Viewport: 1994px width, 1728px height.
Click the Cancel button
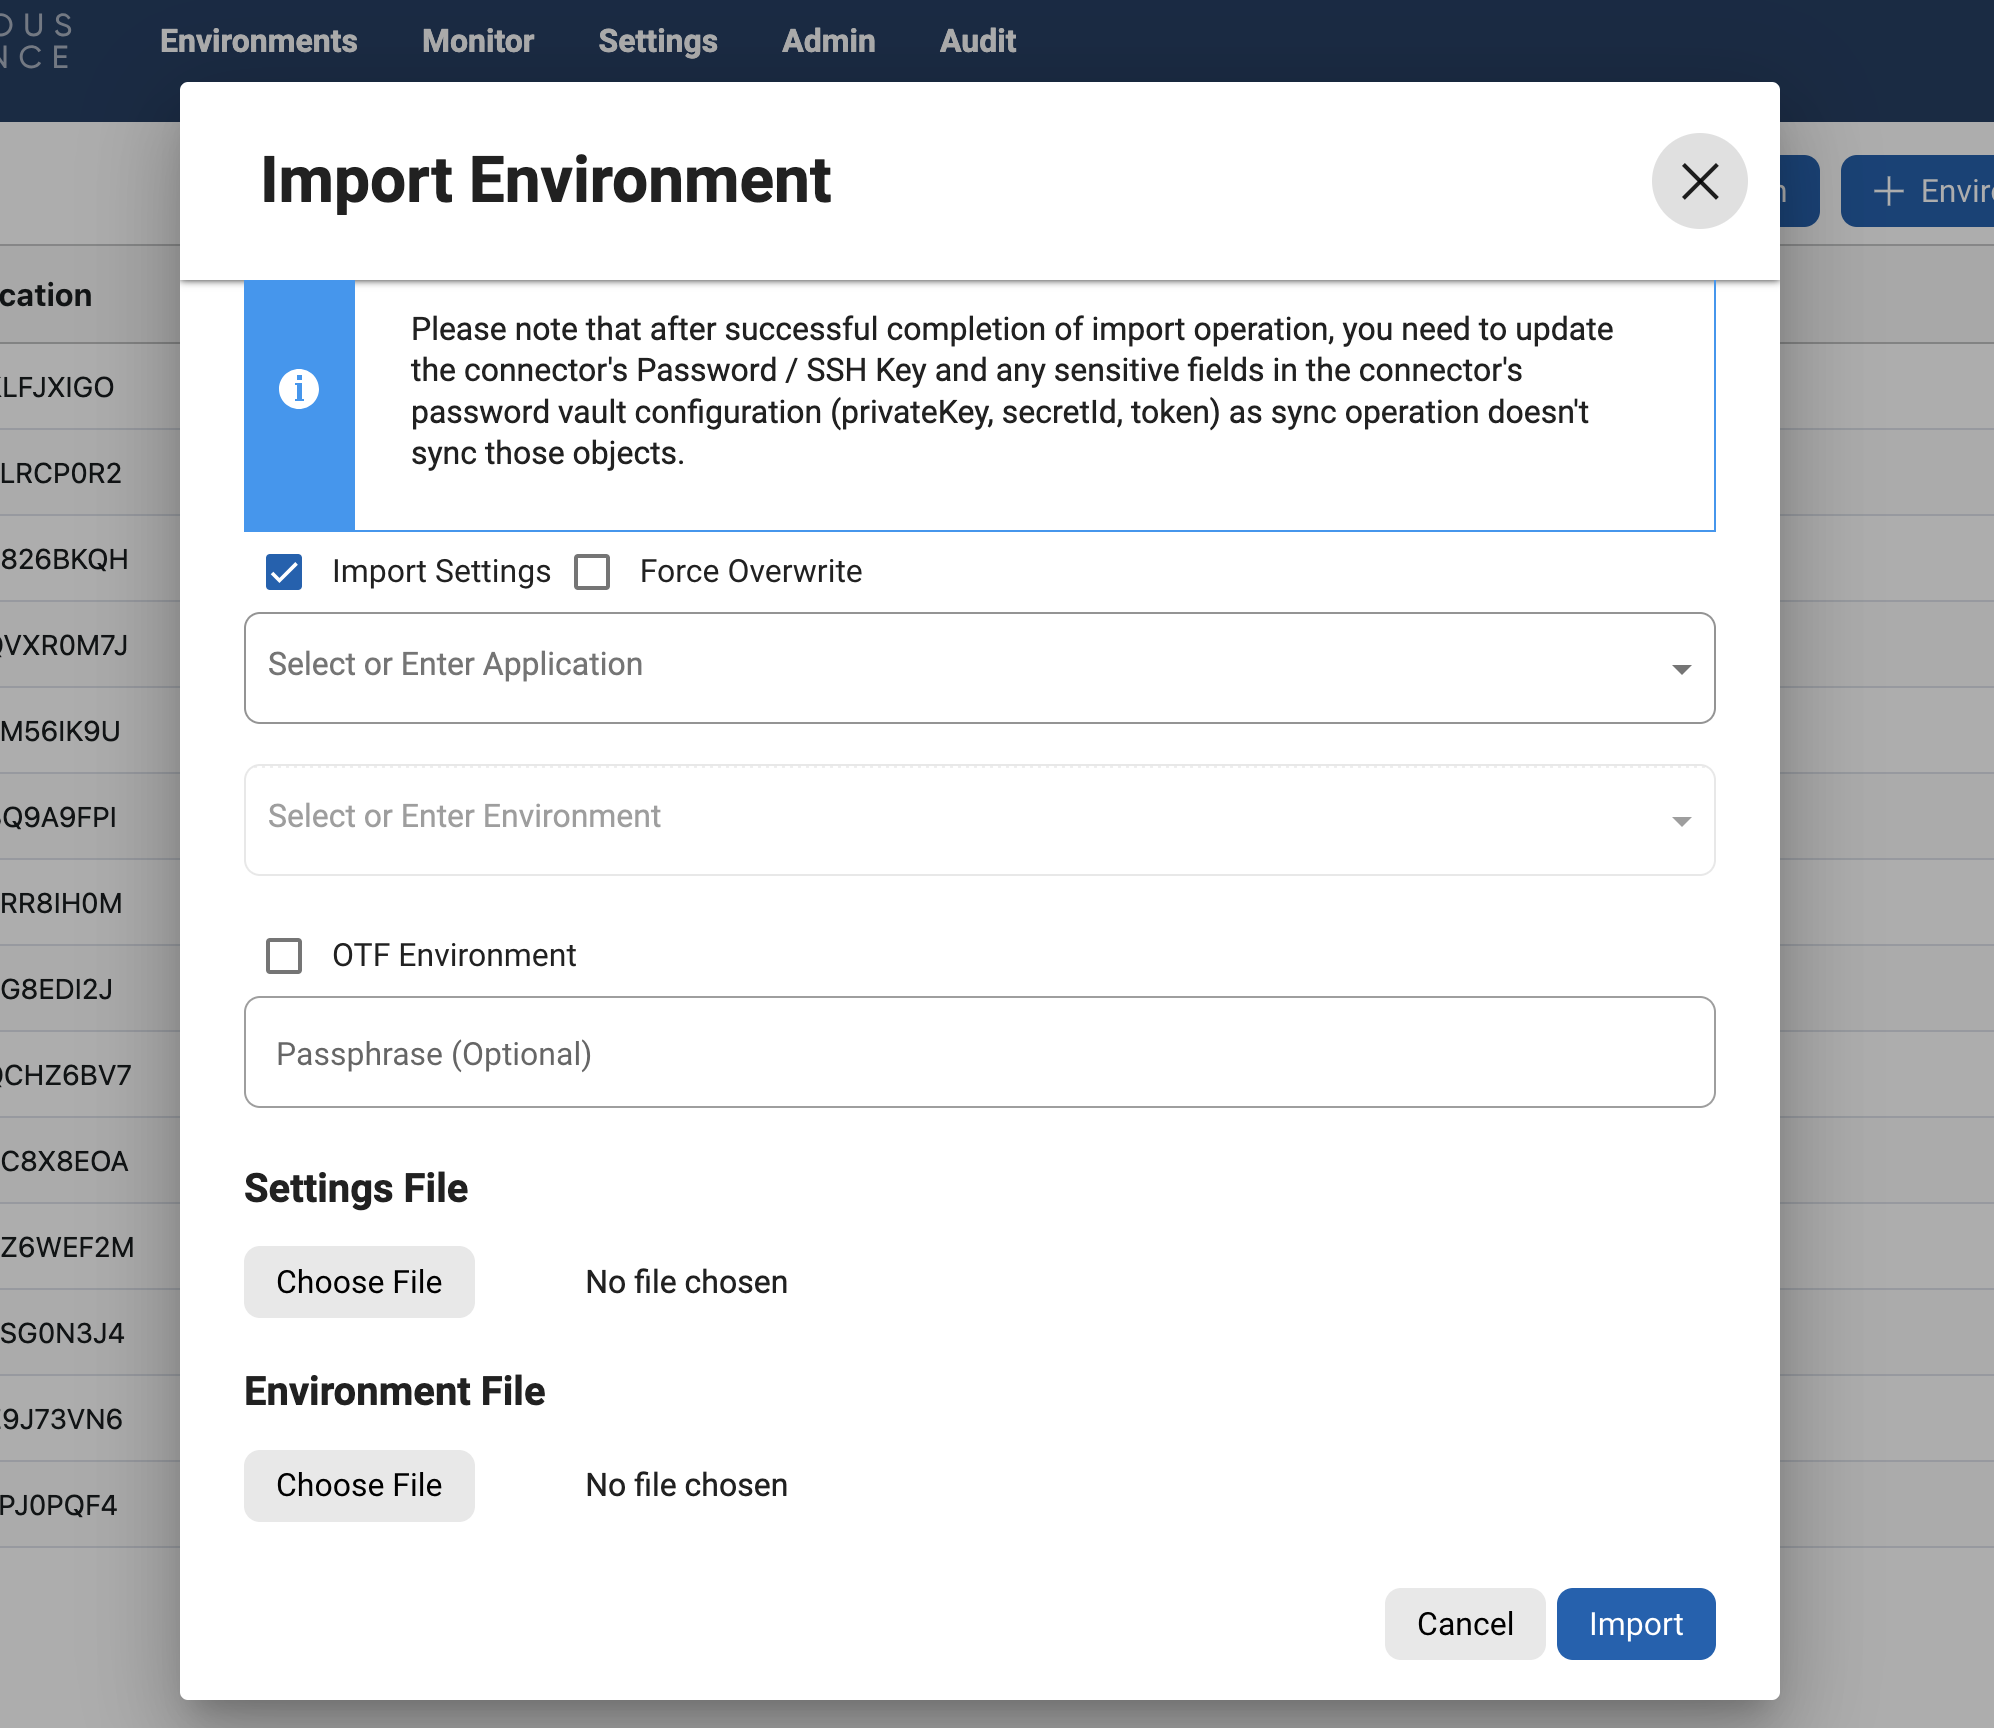1465,1624
